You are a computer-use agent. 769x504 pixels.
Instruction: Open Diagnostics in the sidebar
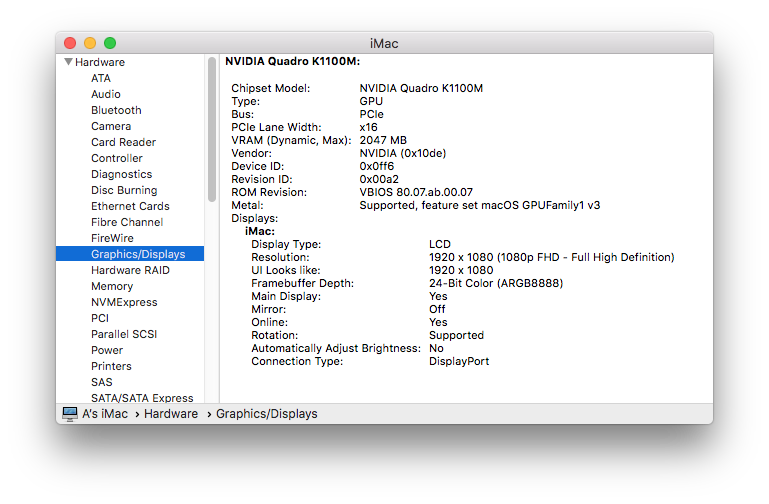click(122, 174)
